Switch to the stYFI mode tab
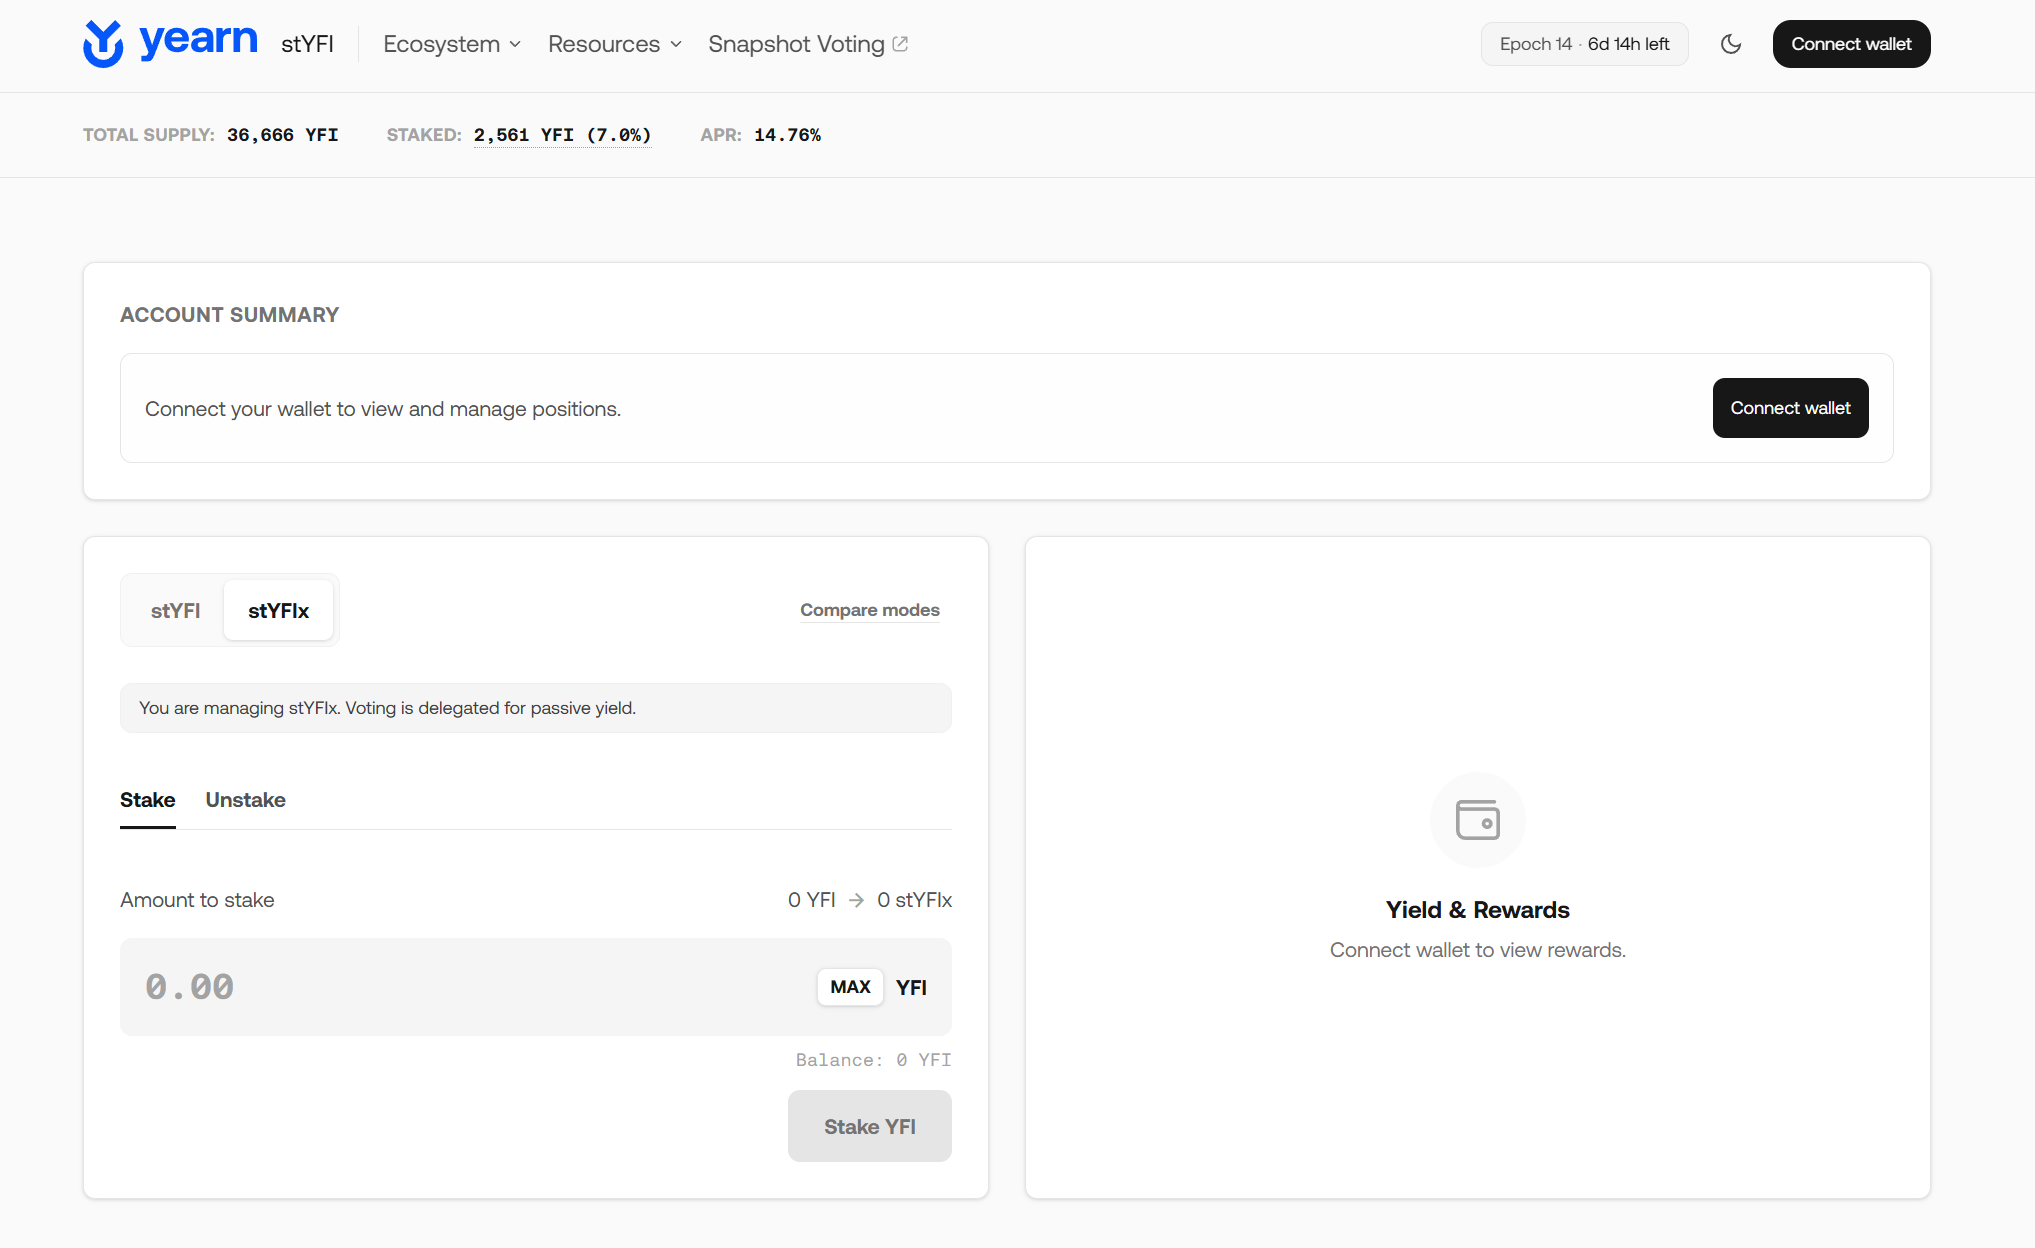 tap(175, 610)
